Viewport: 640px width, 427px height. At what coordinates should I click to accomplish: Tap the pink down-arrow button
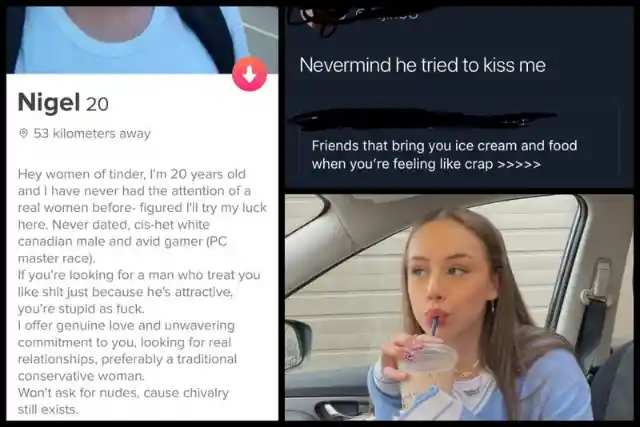click(249, 74)
